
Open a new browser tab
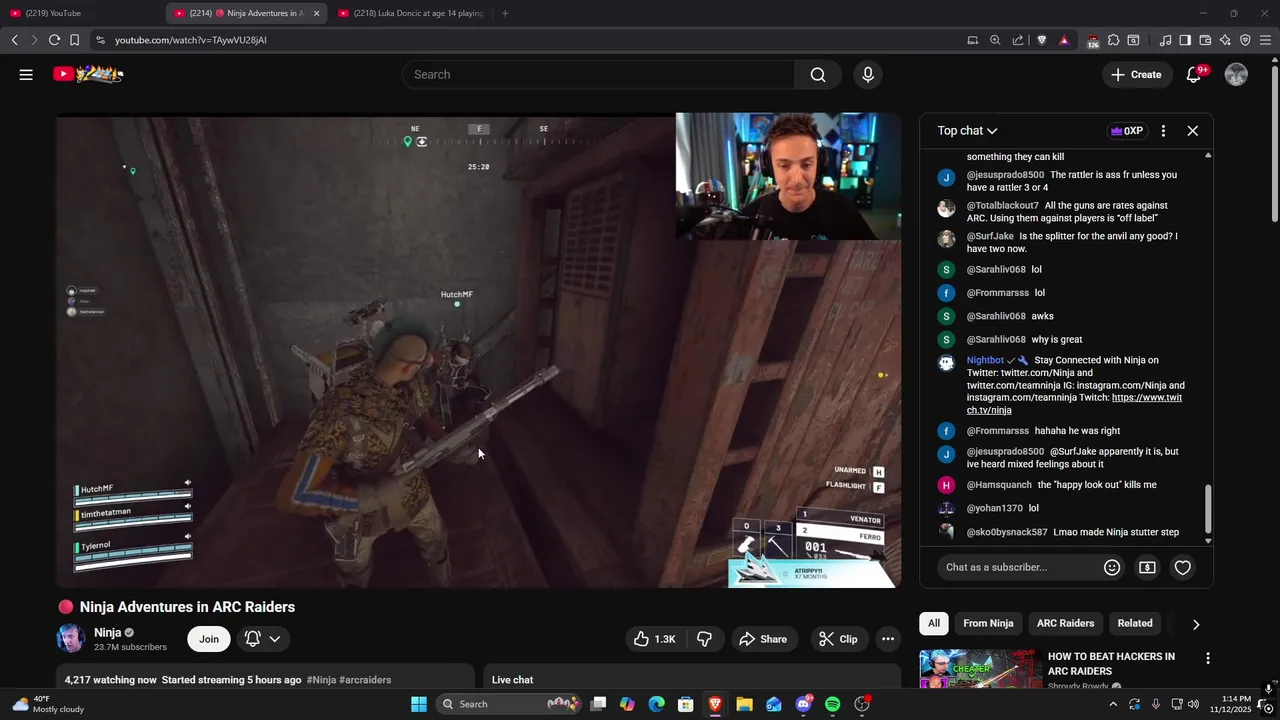click(505, 13)
